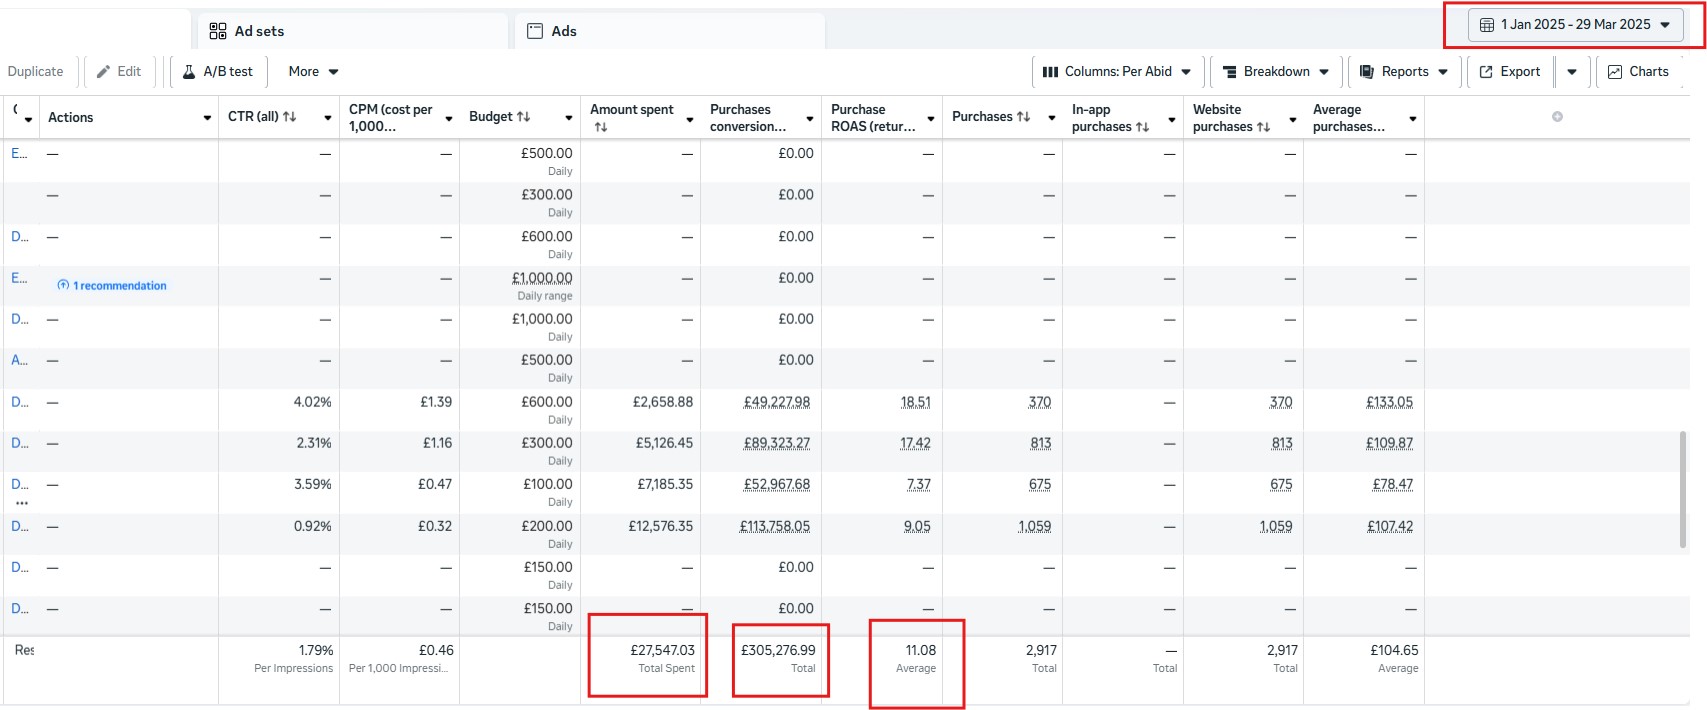This screenshot has width=1707, height=710.
Task: Open Purchases column dropdown arrow
Action: click(x=1052, y=118)
